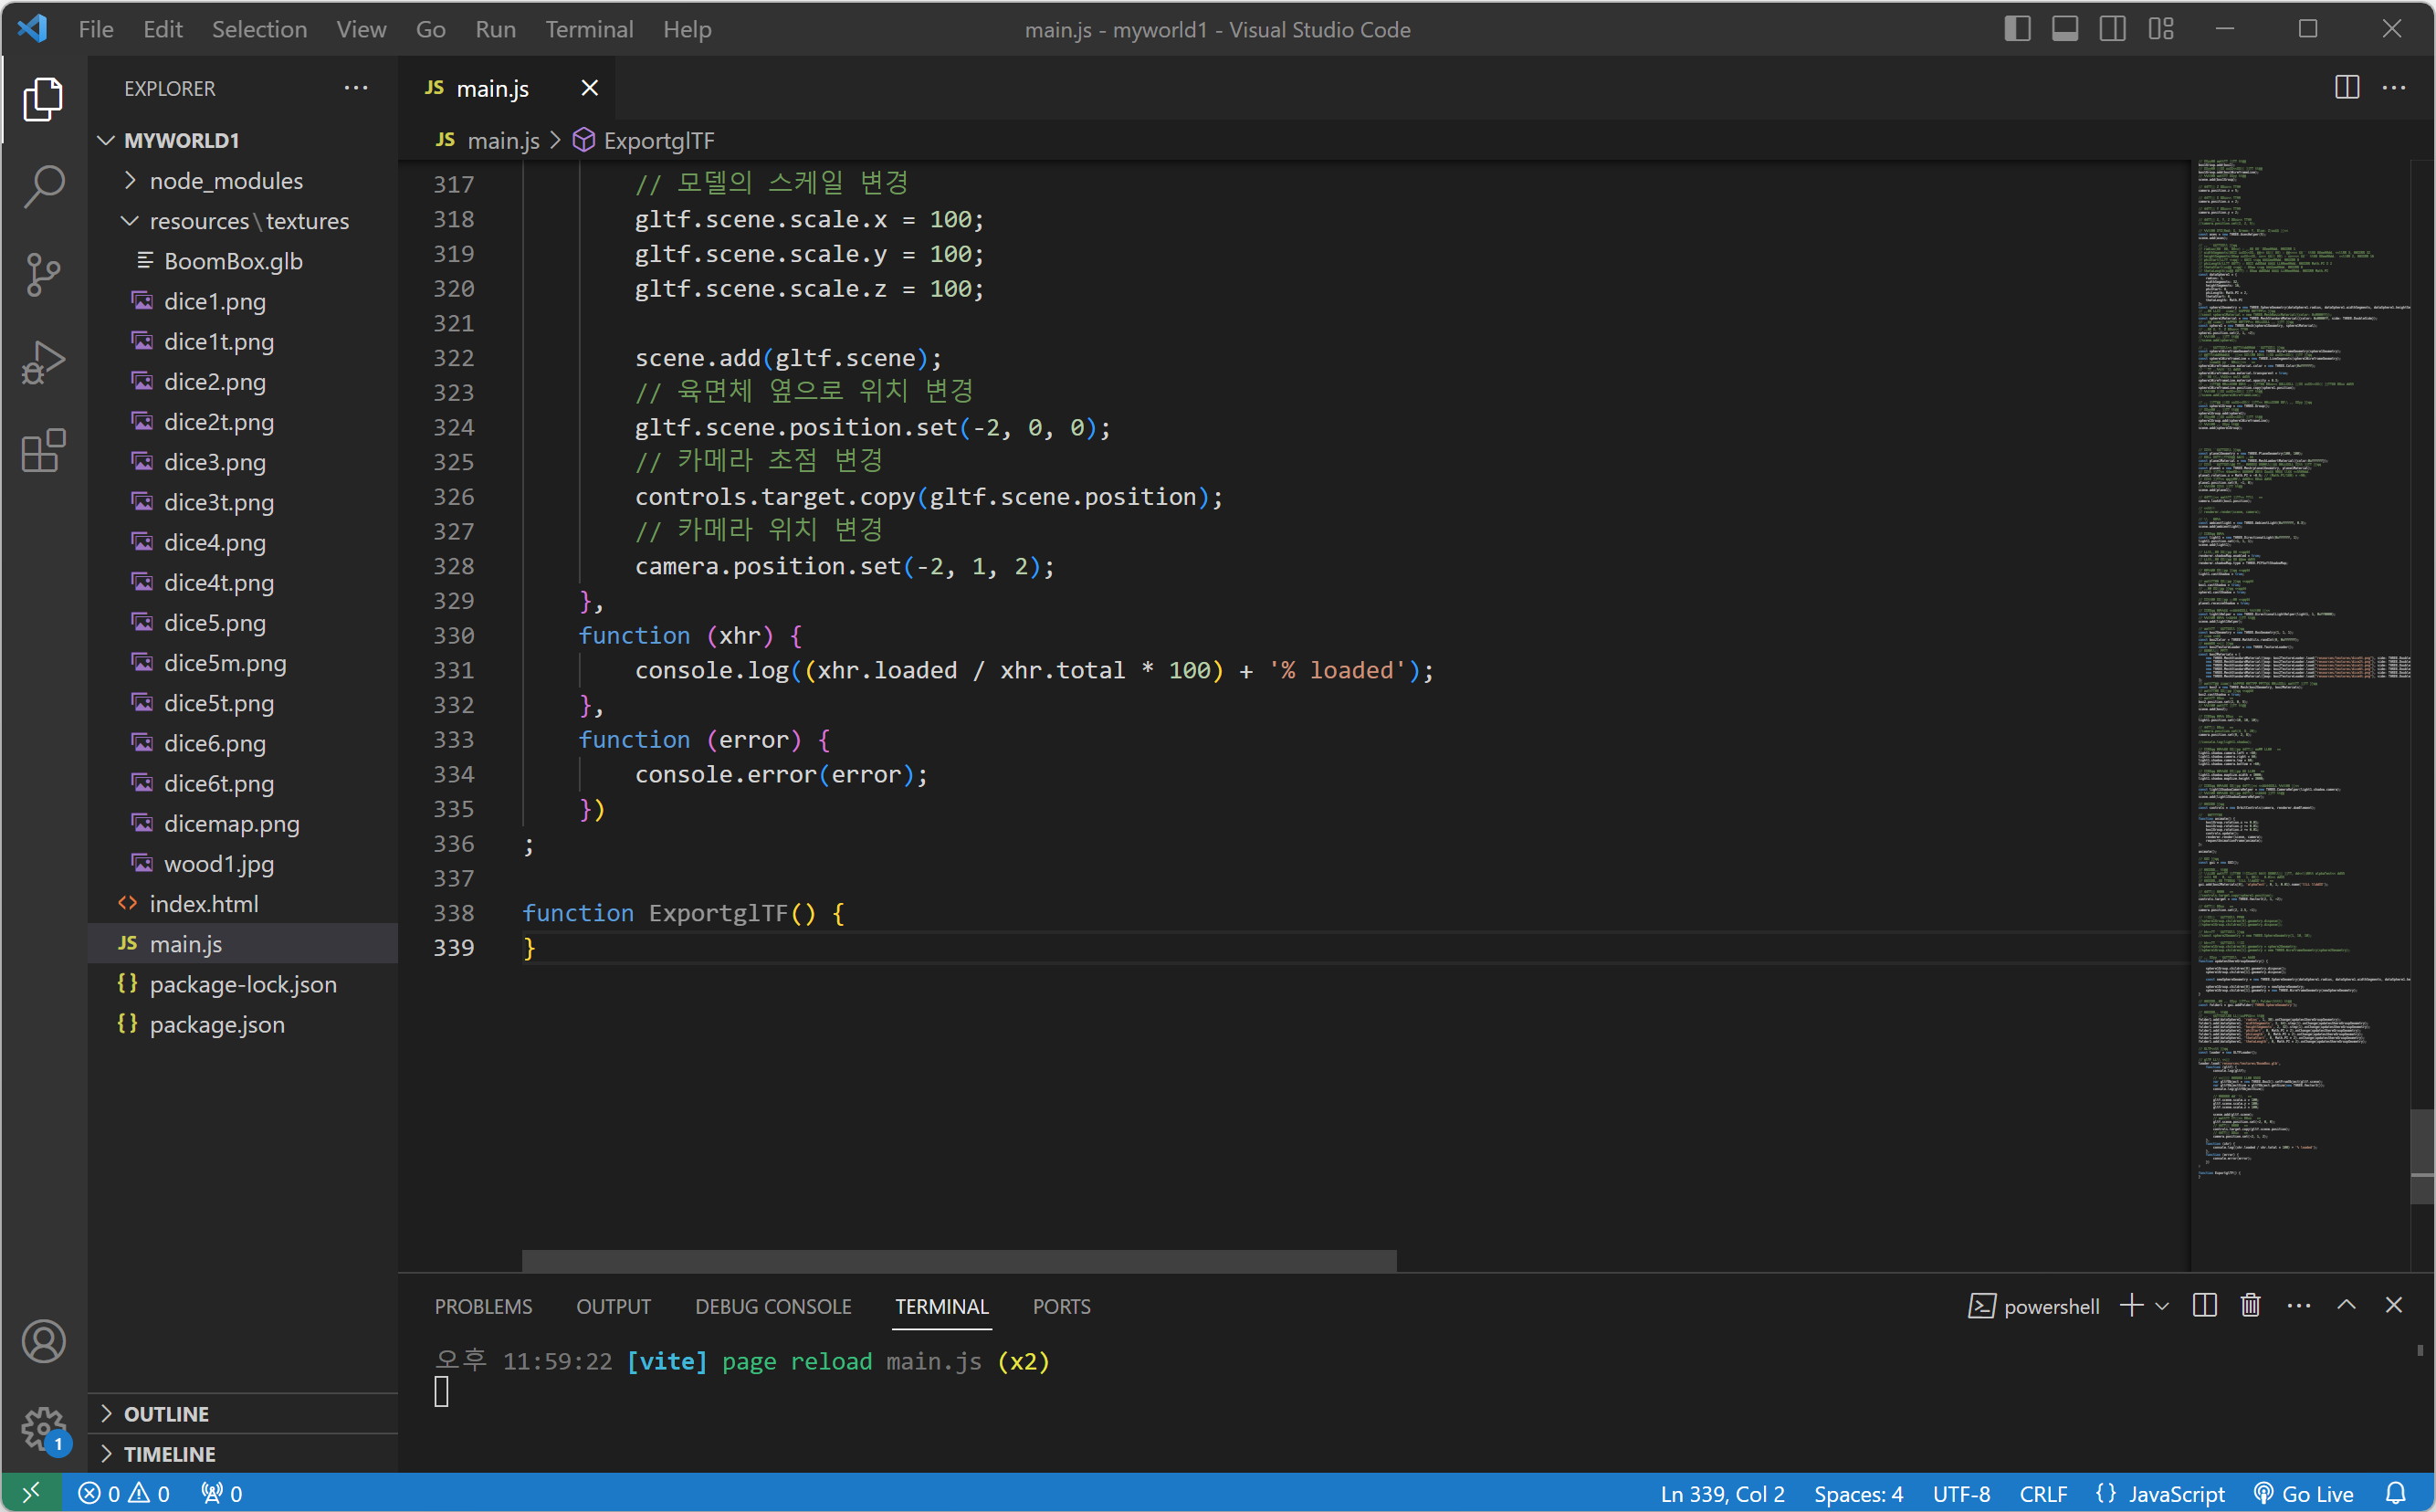Open the Search view in activity bar
Image resolution: width=2436 pixels, height=1512 pixels.
tap(43, 186)
